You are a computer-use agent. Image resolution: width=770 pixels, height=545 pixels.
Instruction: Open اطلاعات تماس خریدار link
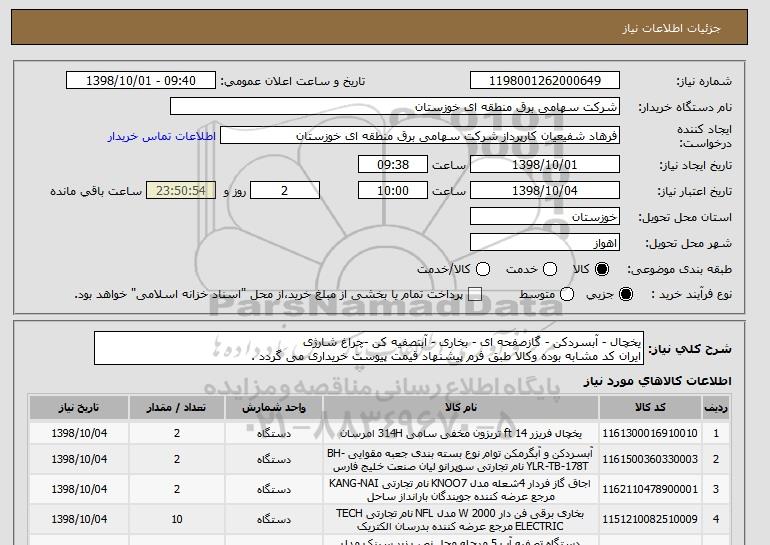162,136
